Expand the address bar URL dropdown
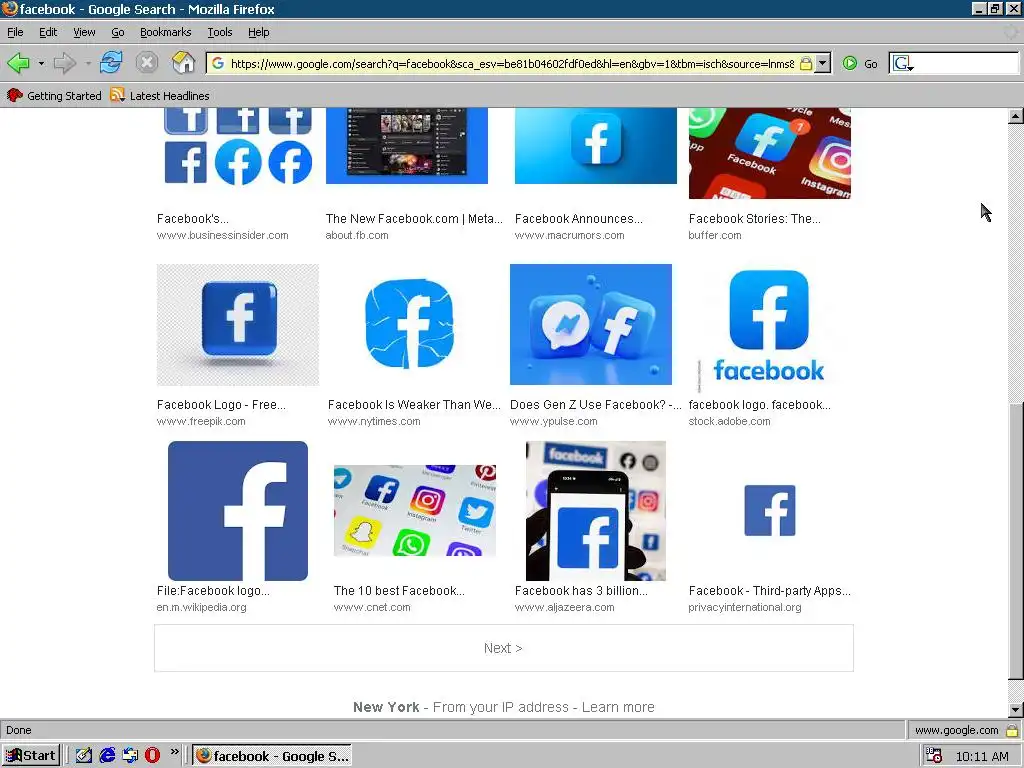Image resolution: width=1024 pixels, height=768 pixels. tap(824, 63)
